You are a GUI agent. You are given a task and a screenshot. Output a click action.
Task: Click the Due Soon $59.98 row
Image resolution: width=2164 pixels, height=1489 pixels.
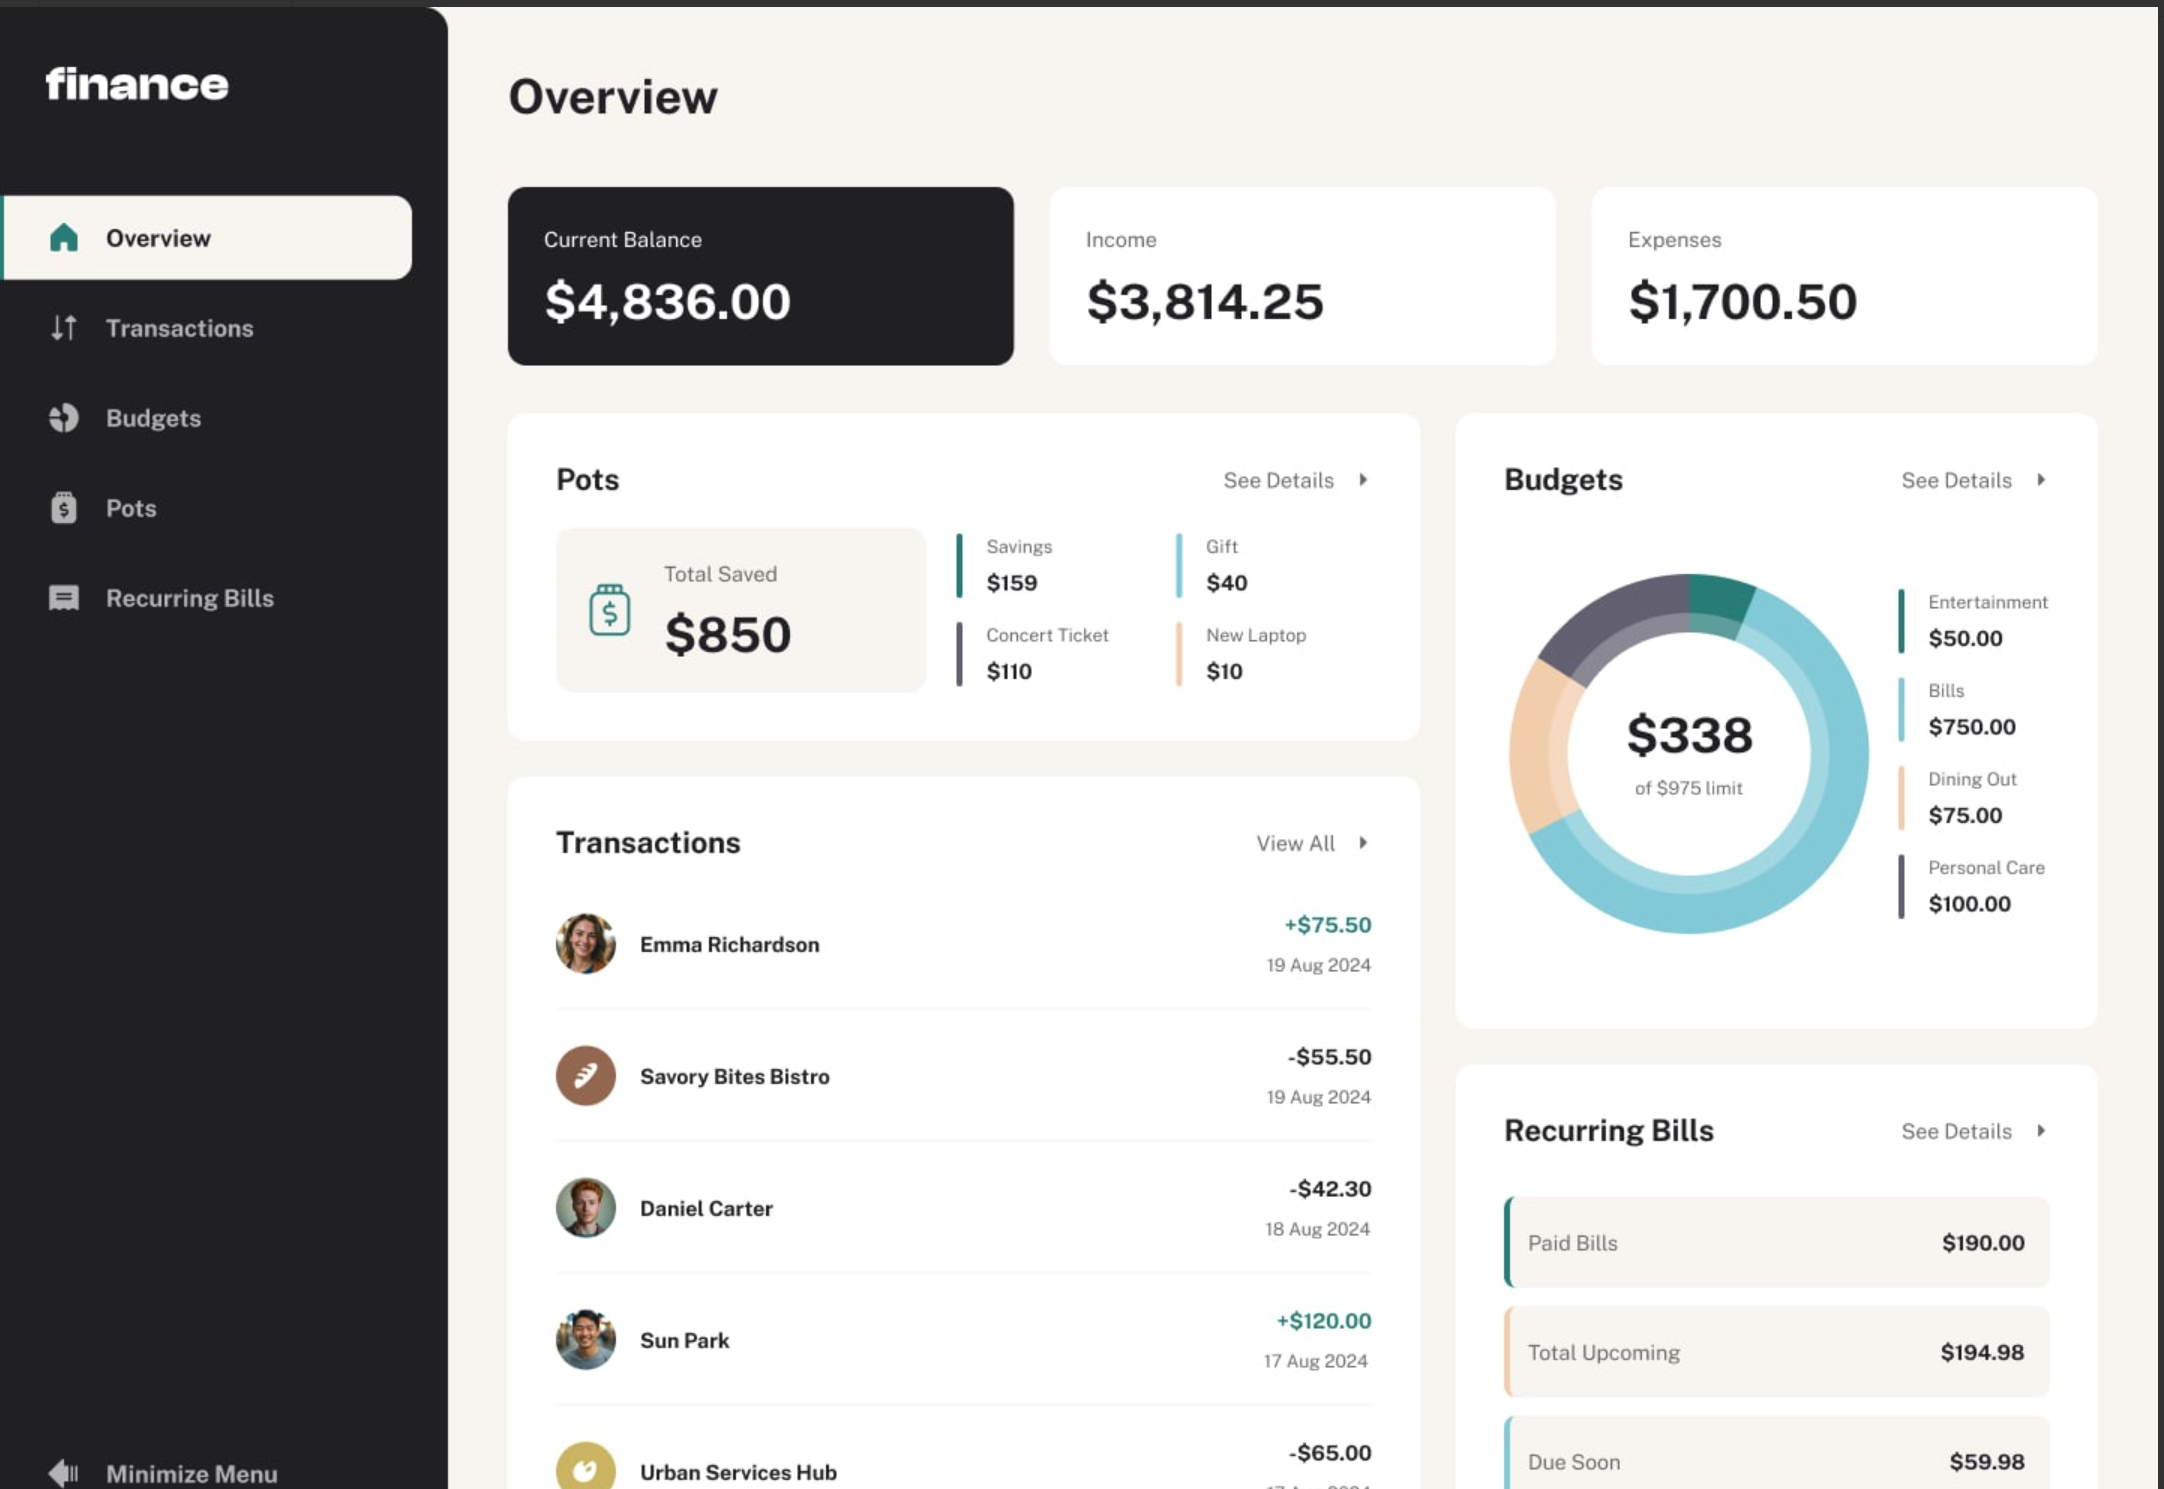pos(1777,1453)
